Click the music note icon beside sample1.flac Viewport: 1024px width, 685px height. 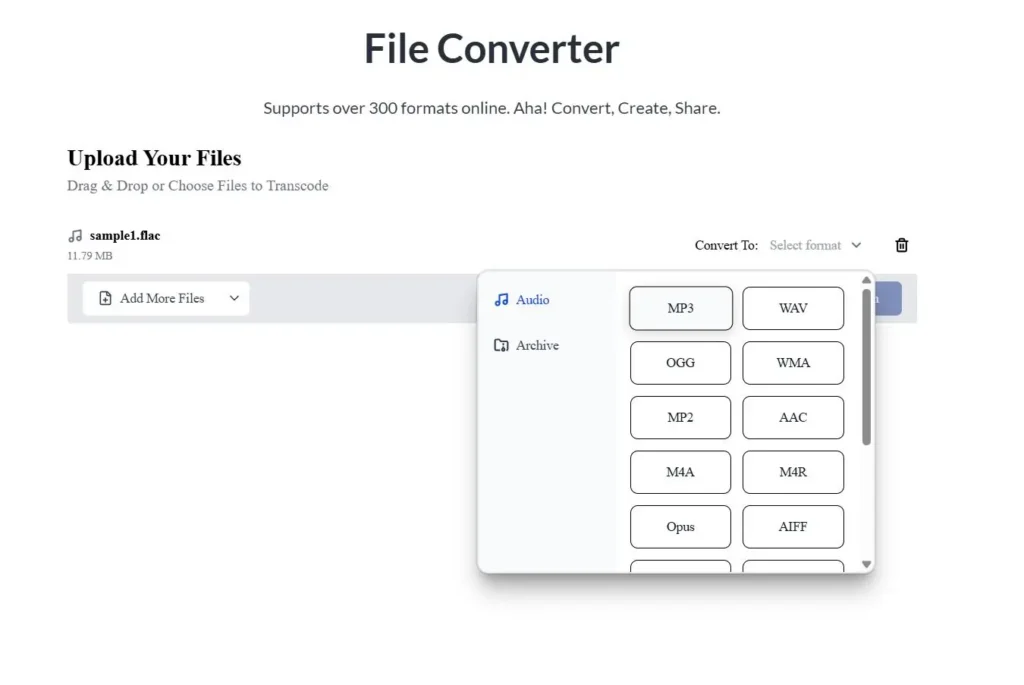(75, 236)
